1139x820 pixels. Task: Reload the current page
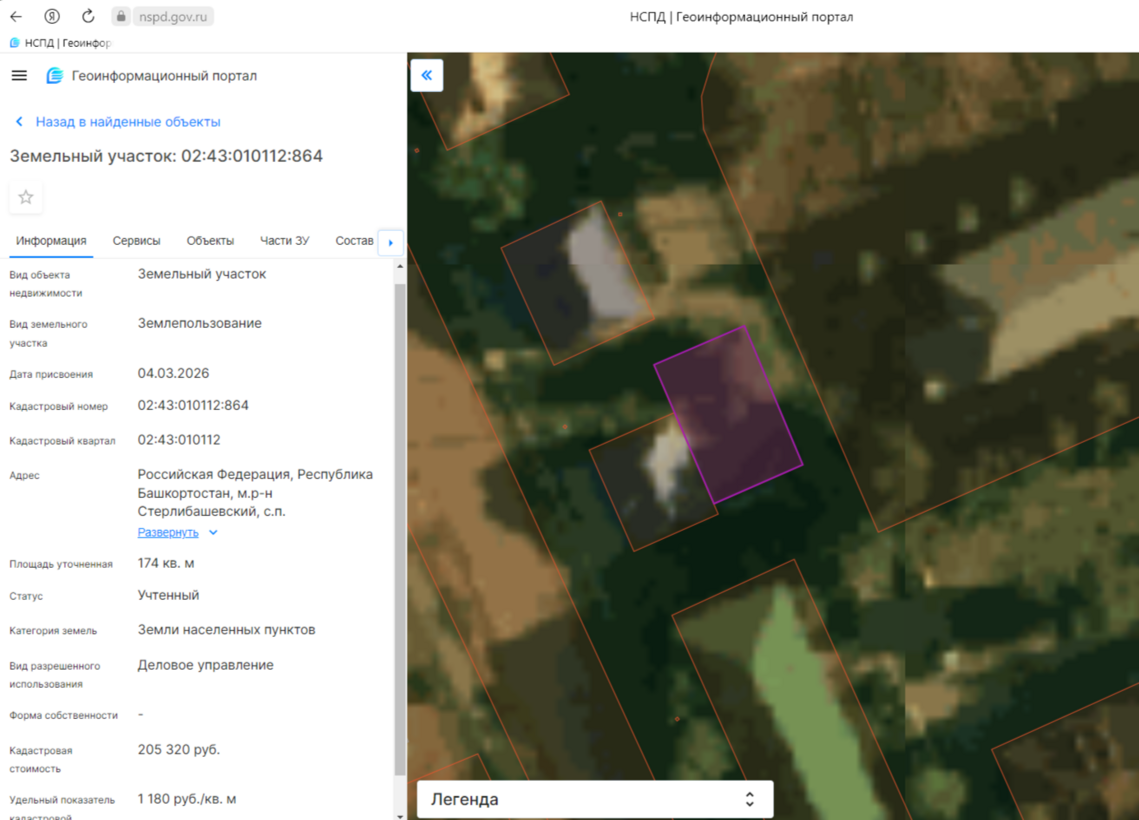tap(88, 16)
